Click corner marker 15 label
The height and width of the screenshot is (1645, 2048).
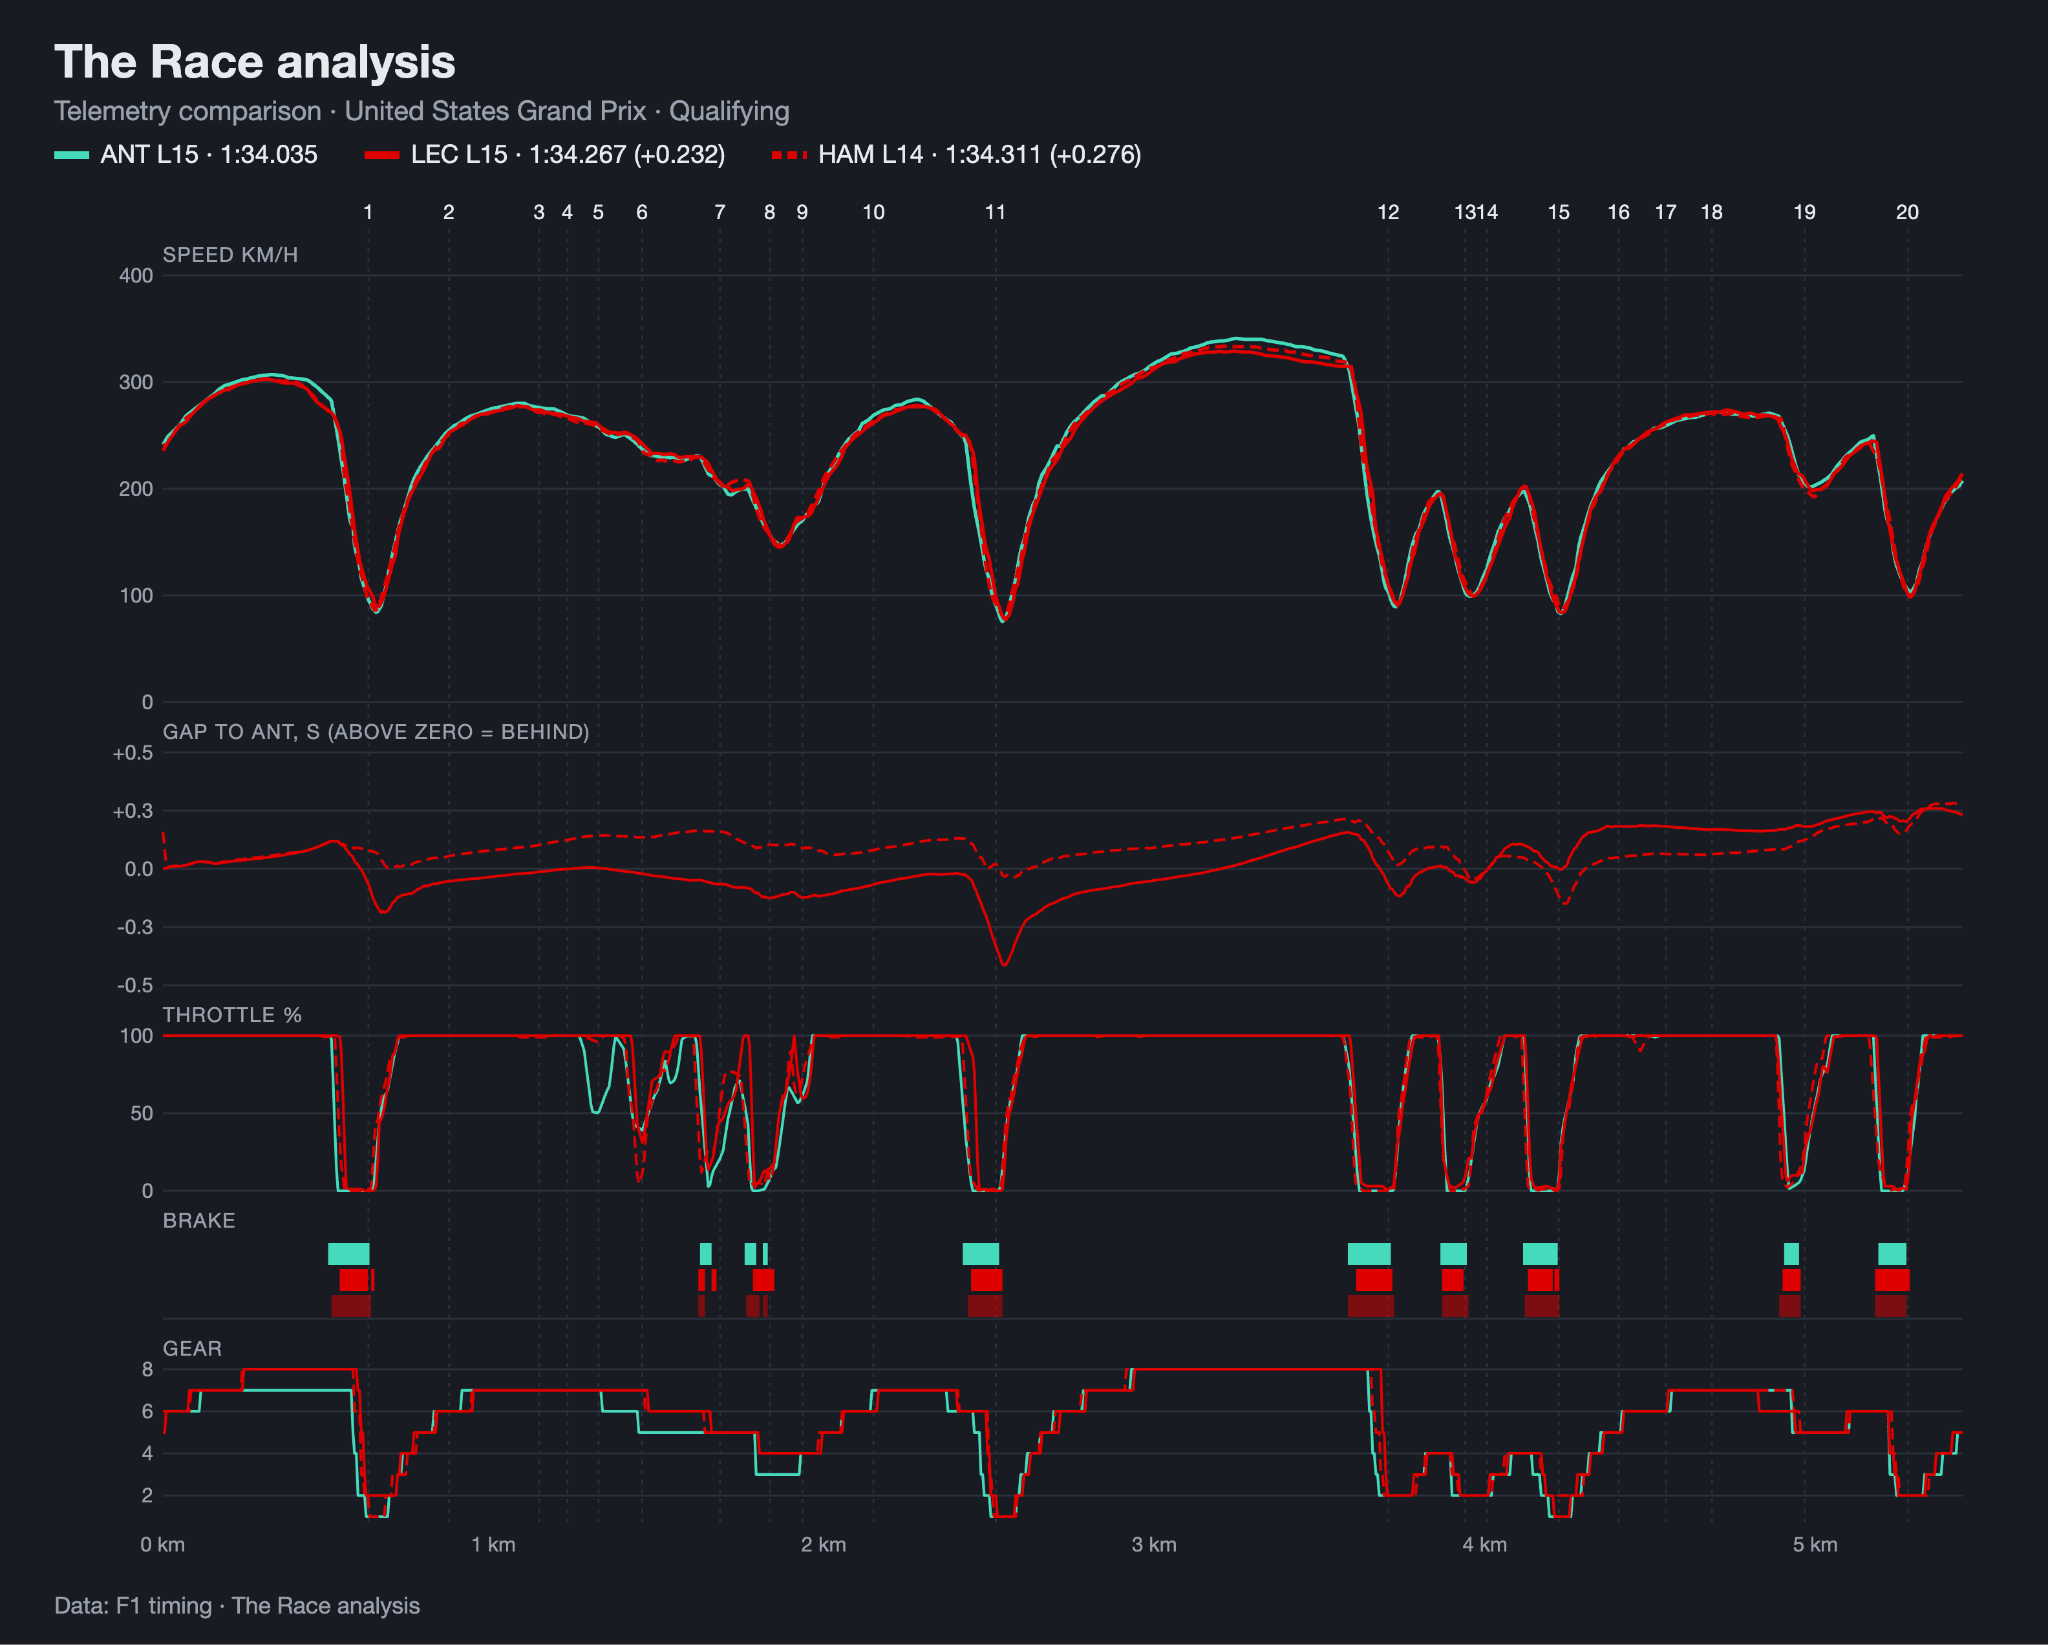[x=1559, y=212]
